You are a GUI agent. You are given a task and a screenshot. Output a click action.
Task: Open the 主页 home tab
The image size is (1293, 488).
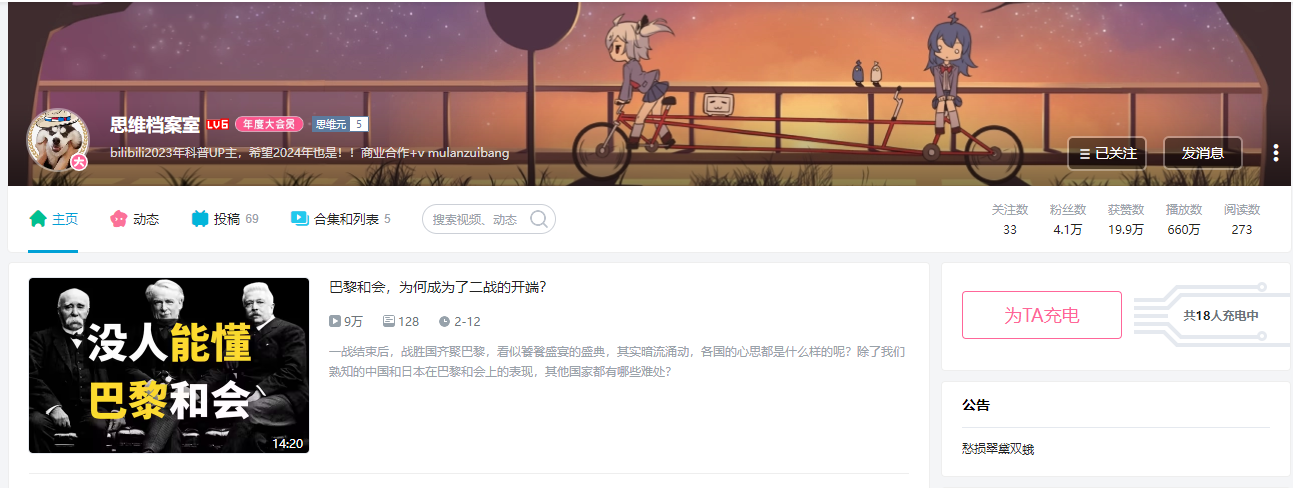(53, 219)
